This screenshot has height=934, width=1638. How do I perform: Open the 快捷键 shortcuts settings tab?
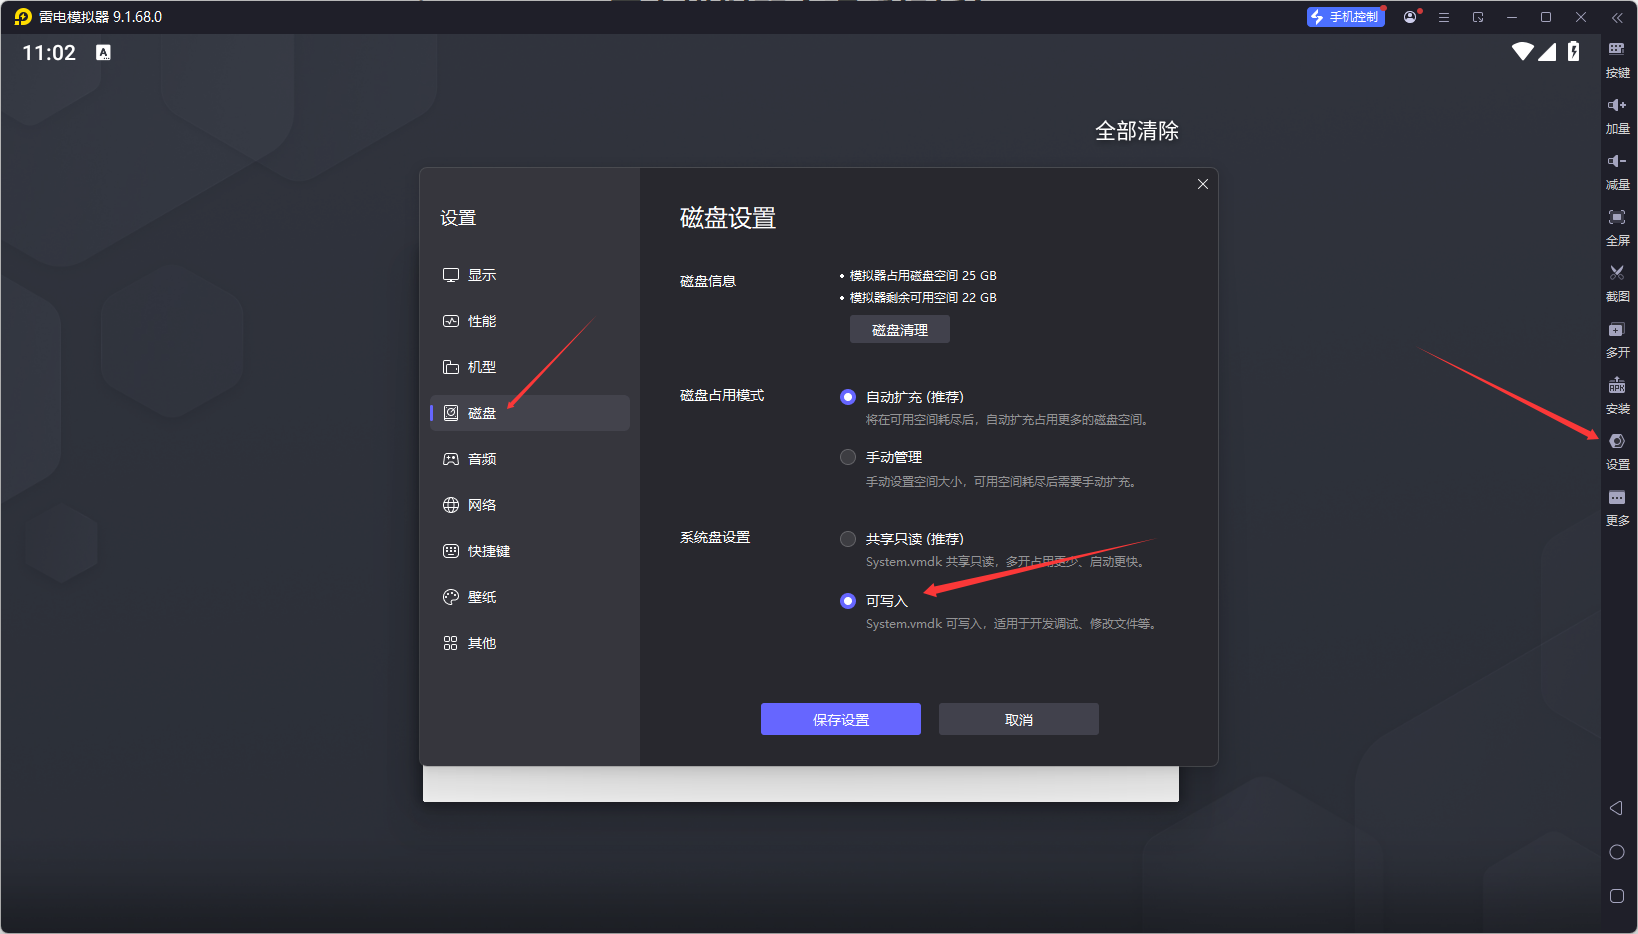tap(530, 551)
